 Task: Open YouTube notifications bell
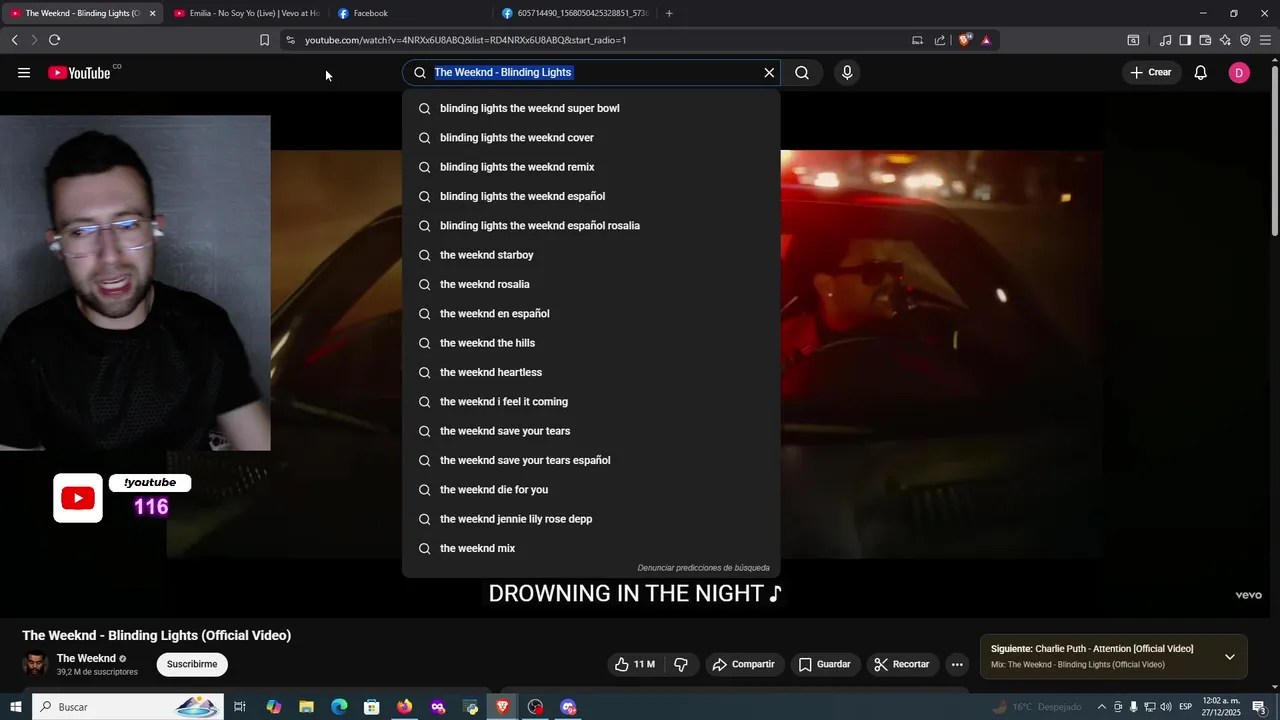[1201, 72]
